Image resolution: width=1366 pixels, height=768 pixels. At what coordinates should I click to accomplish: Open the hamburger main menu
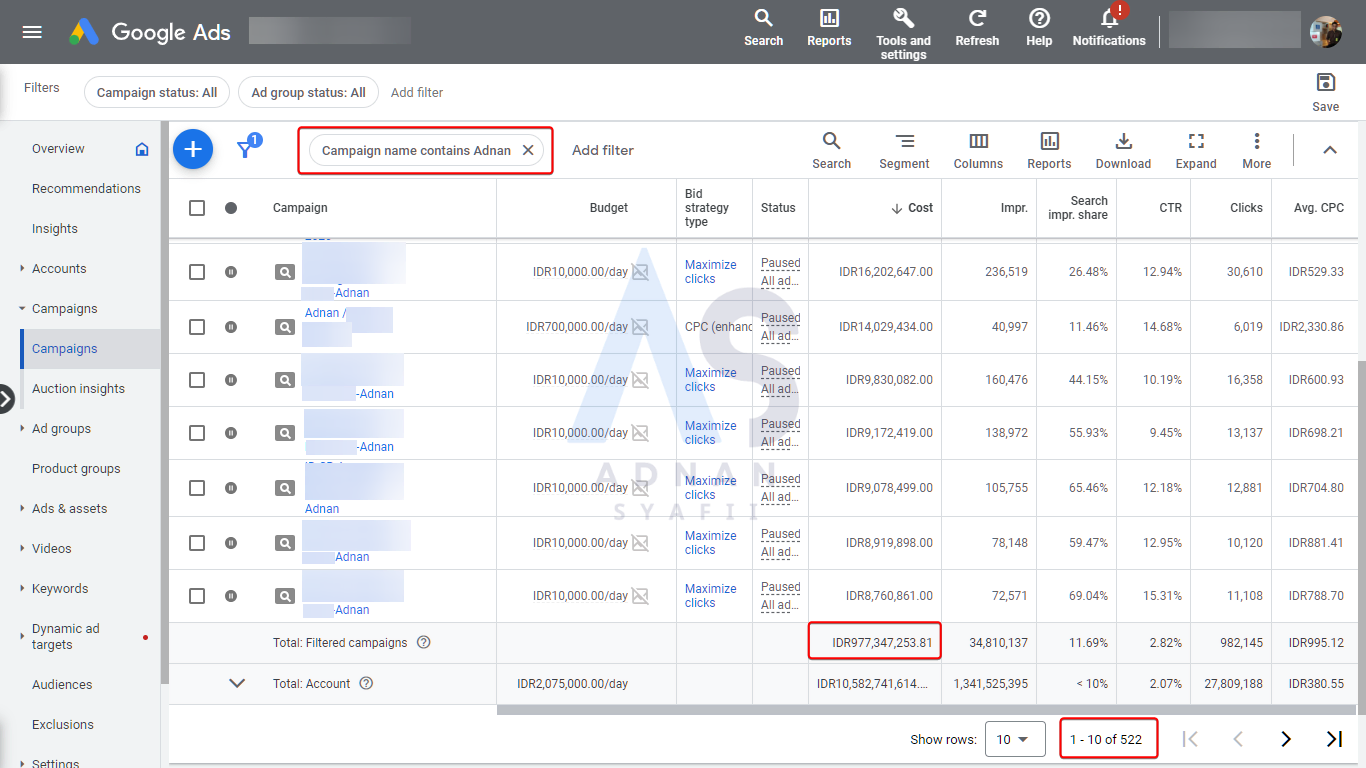[x=32, y=32]
